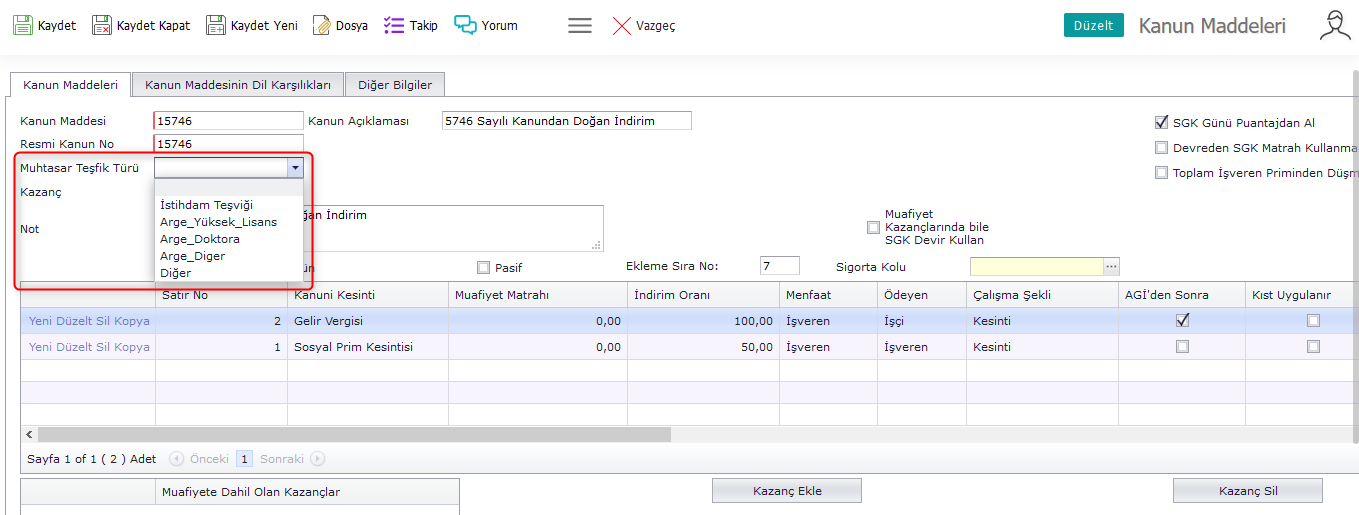This screenshot has height=515, width=1359.
Task: Collapse the Muhtasar Teşfik Türü dropdown arrow
Action: coord(294,168)
